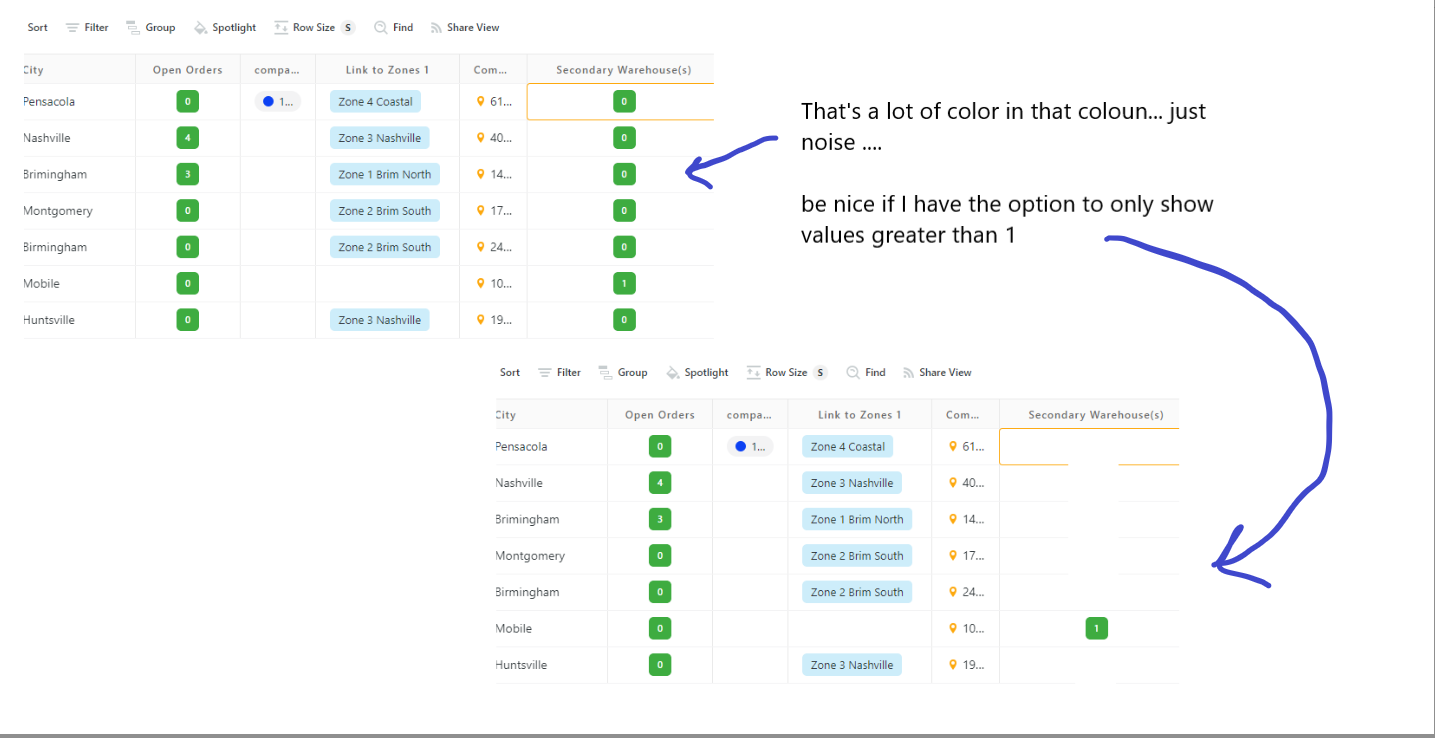Click the location pin in the lower table's Mobile row
This screenshot has height=738, width=1435.
click(x=953, y=629)
